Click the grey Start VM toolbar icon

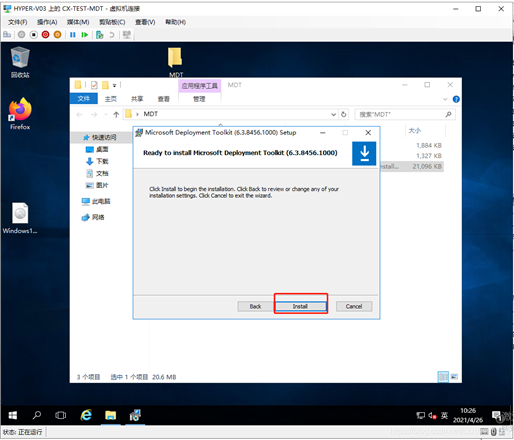(21, 34)
